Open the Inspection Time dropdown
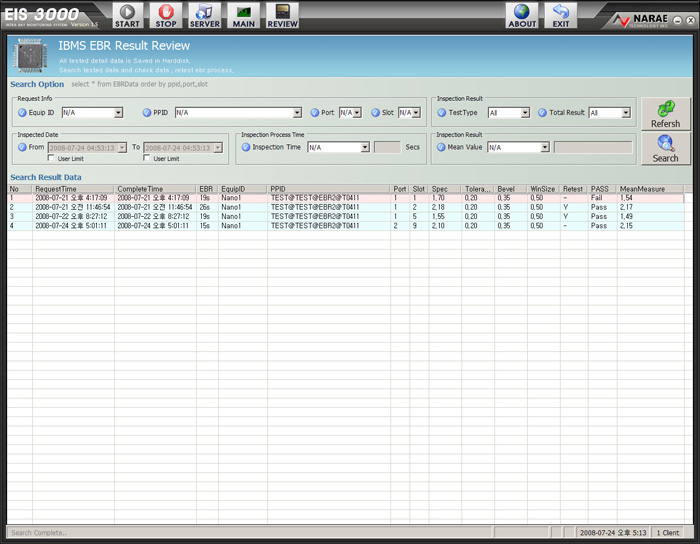 [x=365, y=147]
